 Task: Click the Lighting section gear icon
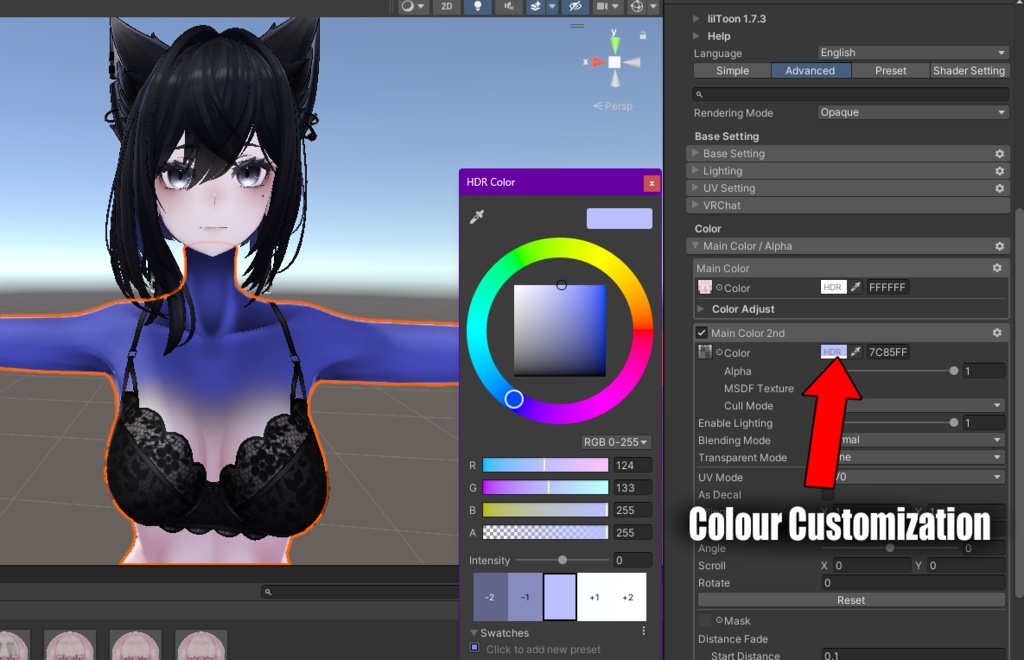[x=1000, y=170]
